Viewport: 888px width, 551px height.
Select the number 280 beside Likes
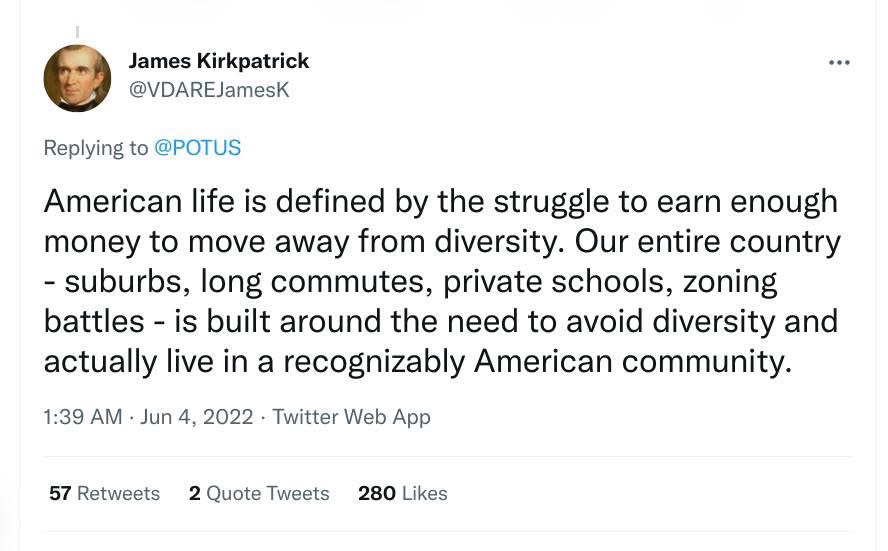pos(377,493)
